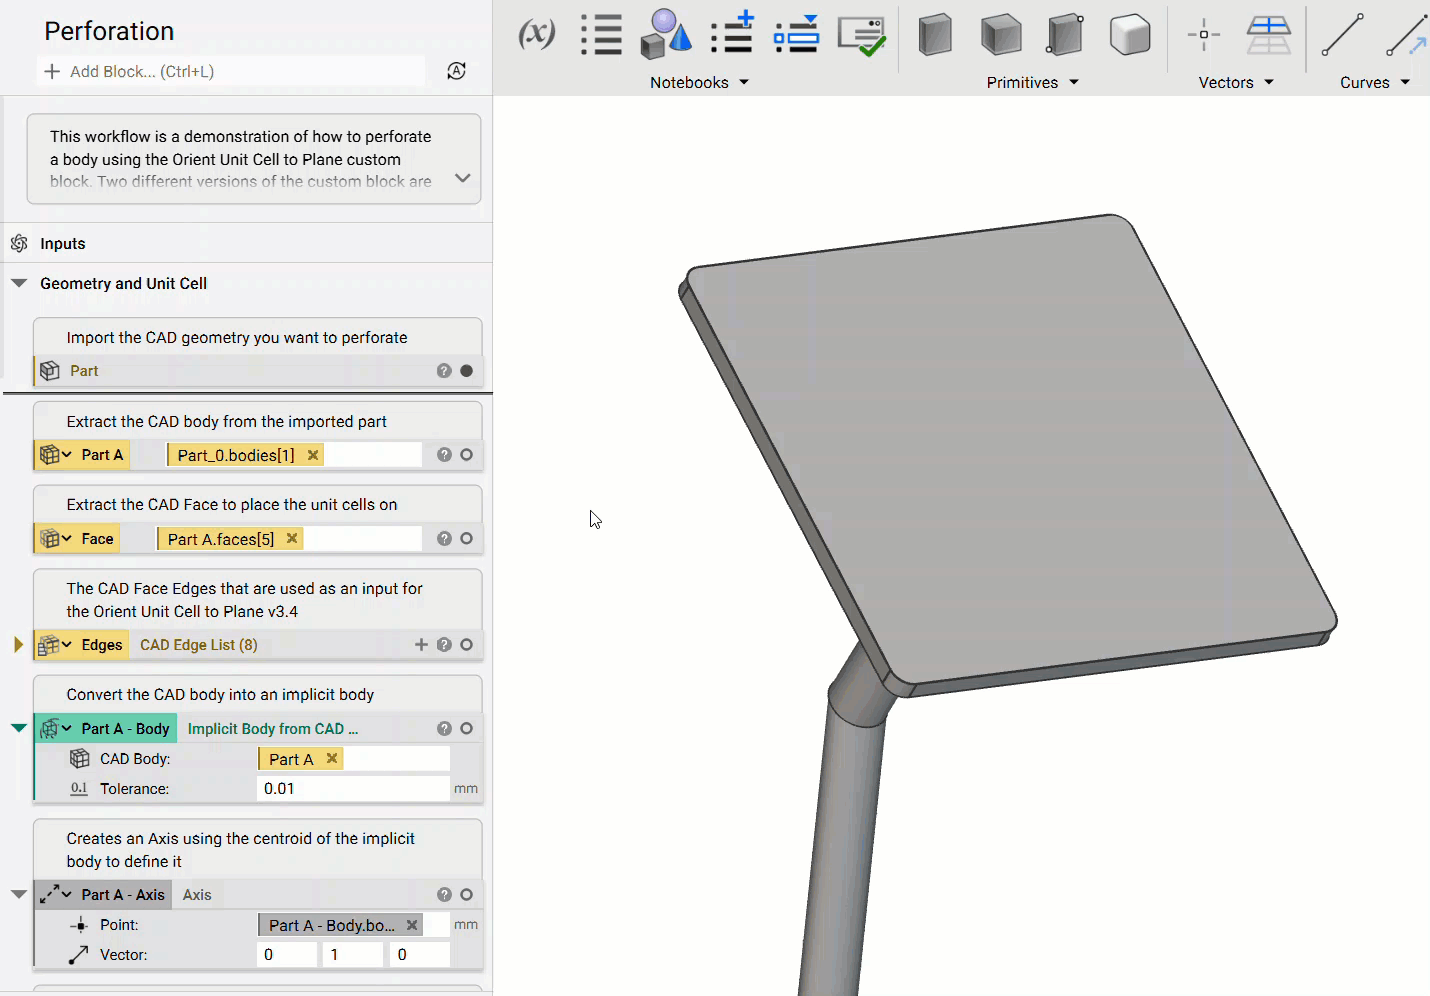Viewport: 1430px width, 996px height.
Task: Click help icon on Edges row
Action: 444,645
